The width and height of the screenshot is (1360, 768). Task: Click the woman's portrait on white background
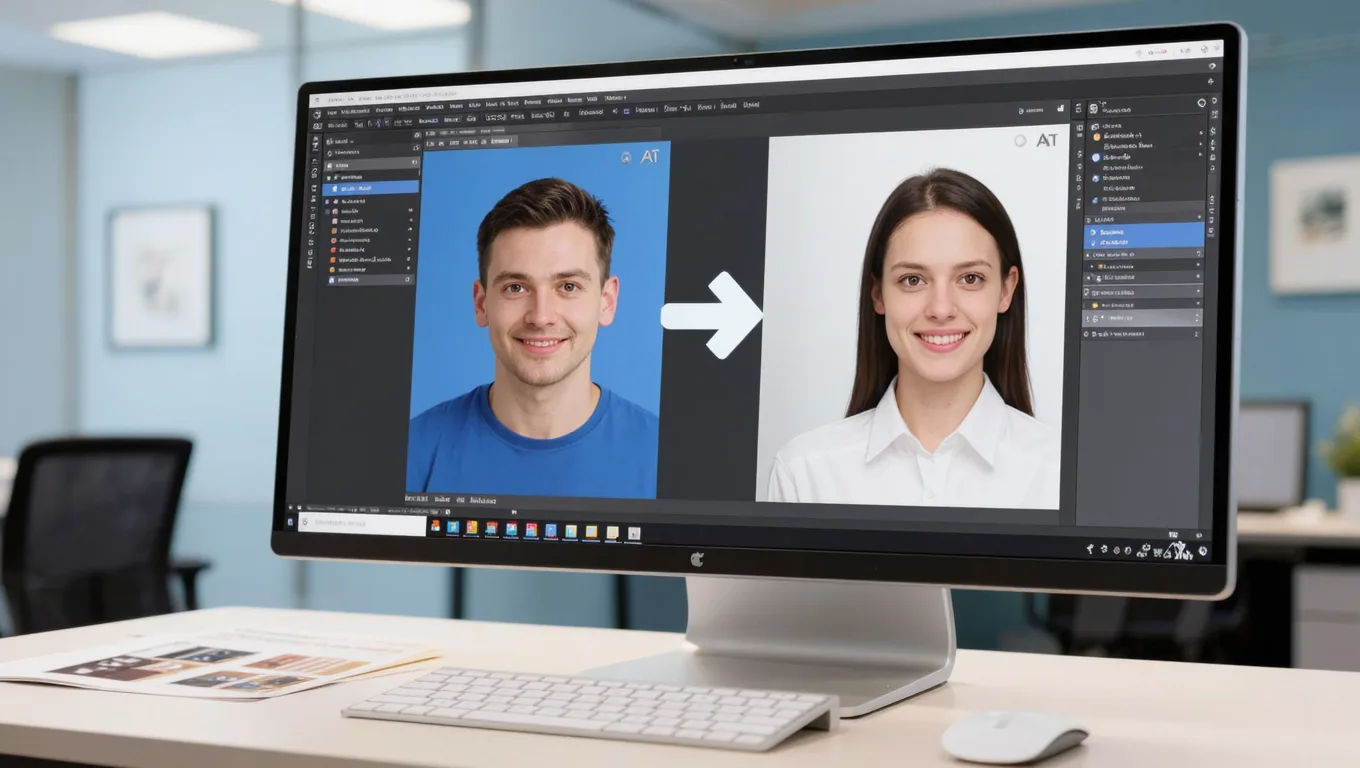pos(912,319)
